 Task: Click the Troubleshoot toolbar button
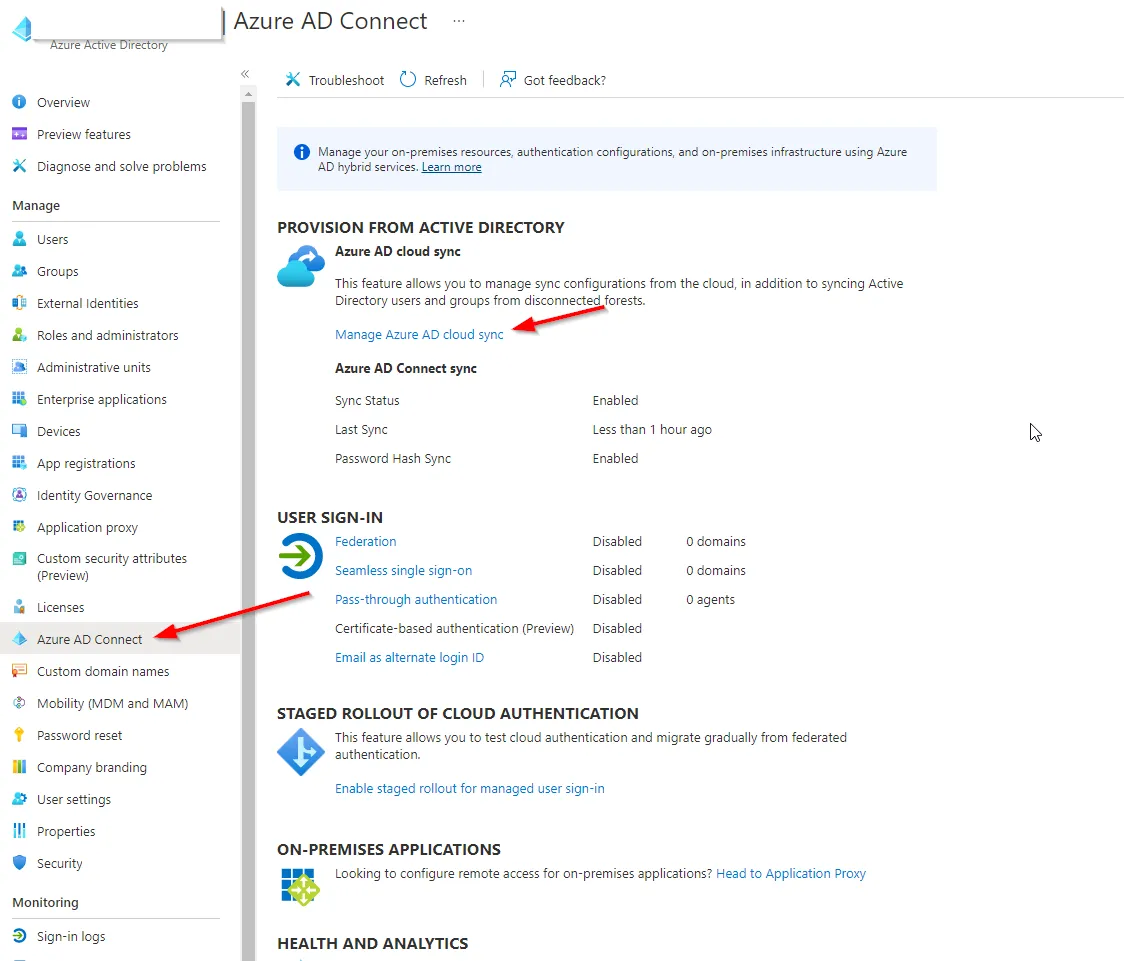coord(335,80)
